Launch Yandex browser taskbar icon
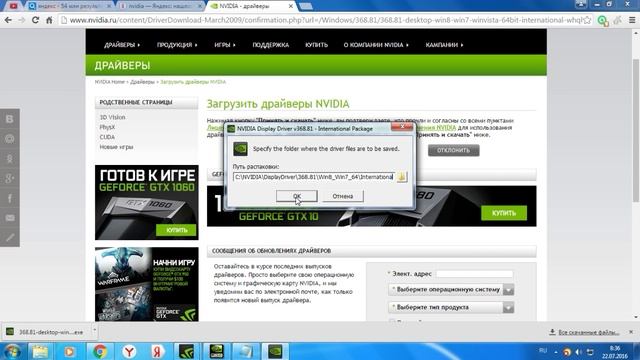 point(129,351)
